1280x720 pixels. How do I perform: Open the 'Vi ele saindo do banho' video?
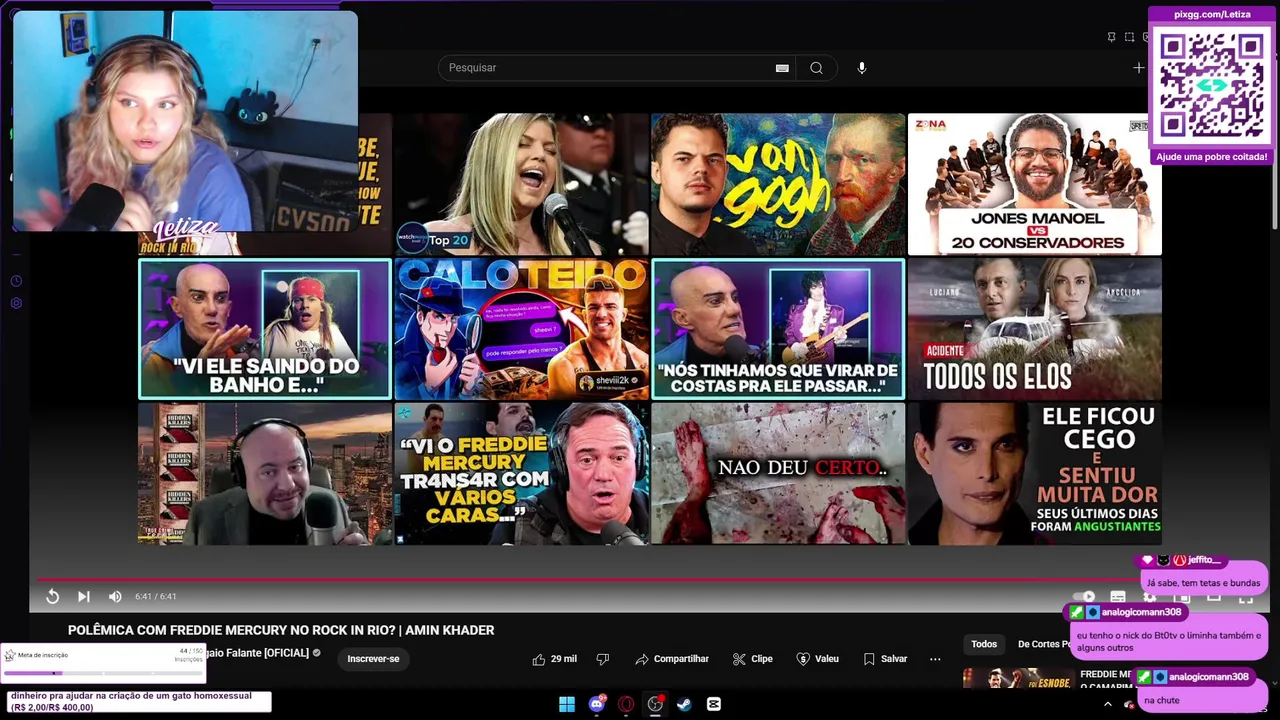pyautogui.click(x=265, y=329)
